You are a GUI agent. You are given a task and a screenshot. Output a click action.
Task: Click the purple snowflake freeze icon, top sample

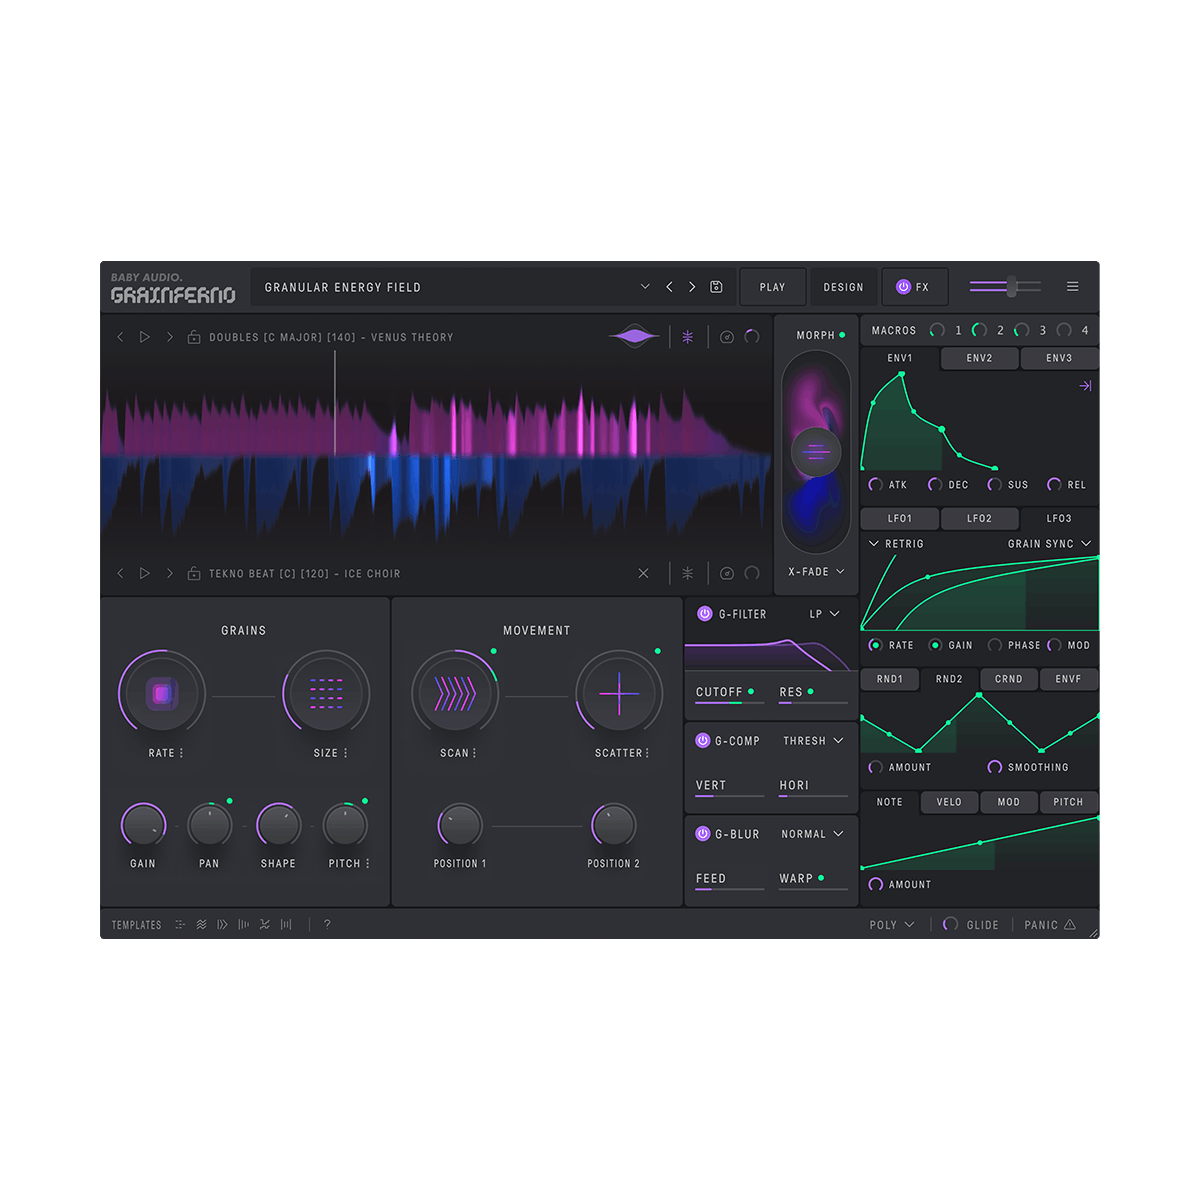click(688, 337)
